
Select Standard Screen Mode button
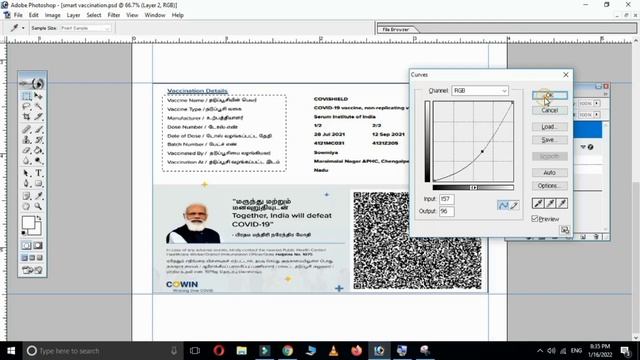24,258
